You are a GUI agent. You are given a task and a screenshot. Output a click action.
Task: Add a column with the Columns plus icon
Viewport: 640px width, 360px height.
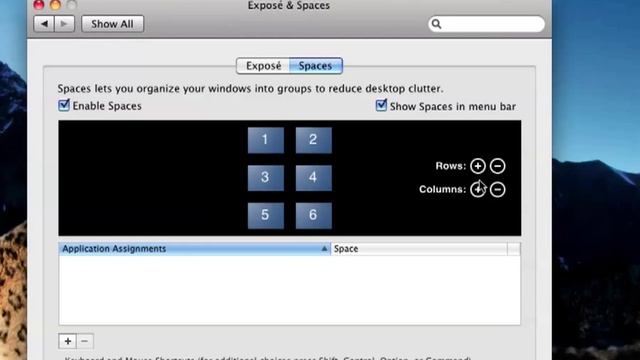coord(478,189)
